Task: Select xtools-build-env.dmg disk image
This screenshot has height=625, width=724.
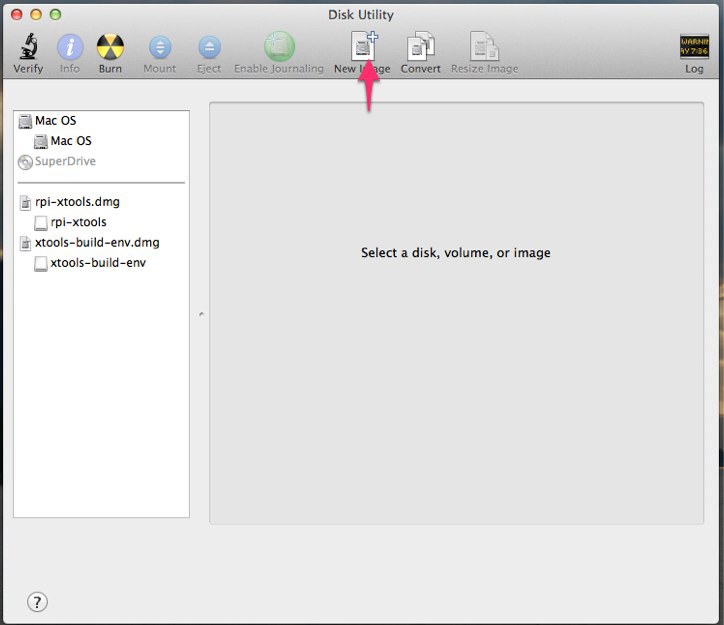Action: point(101,243)
